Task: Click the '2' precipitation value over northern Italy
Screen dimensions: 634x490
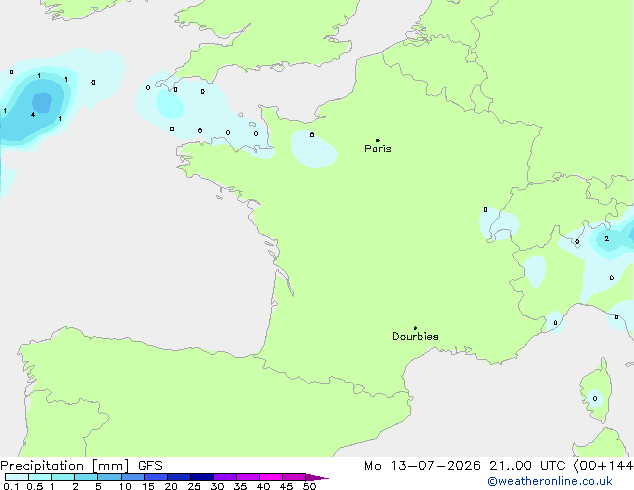Action: click(607, 239)
